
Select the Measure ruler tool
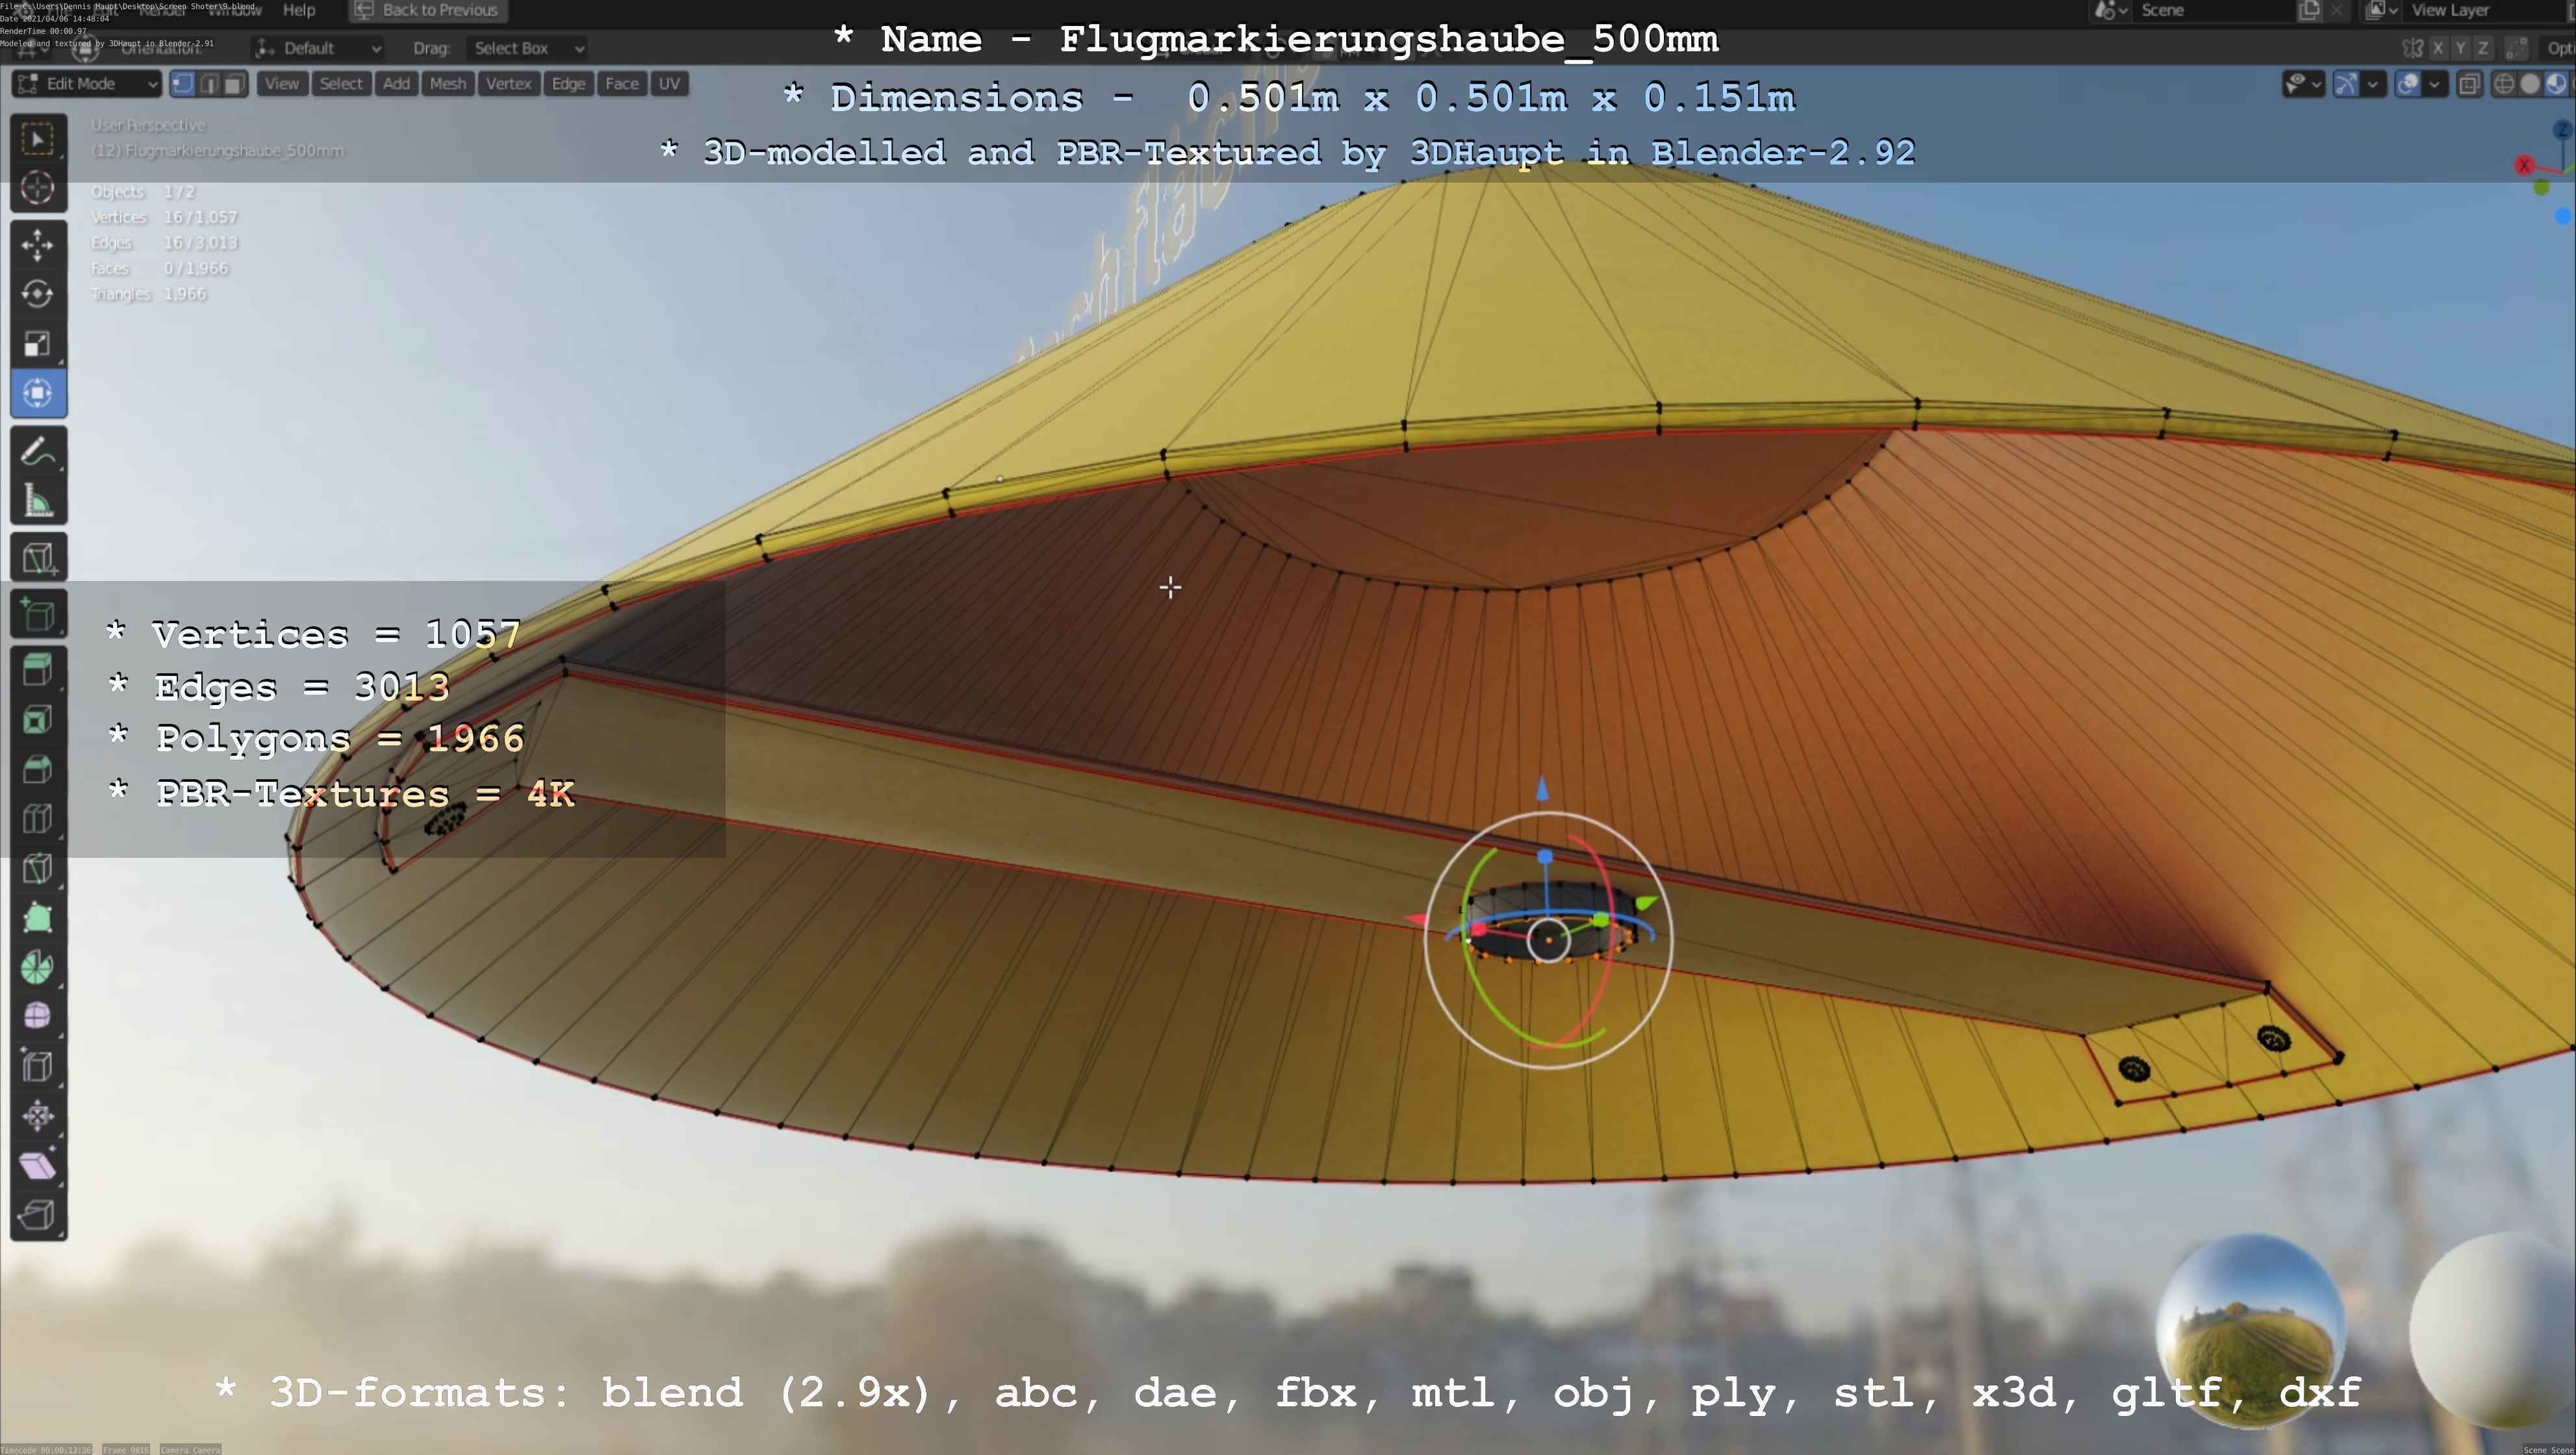click(37, 501)
